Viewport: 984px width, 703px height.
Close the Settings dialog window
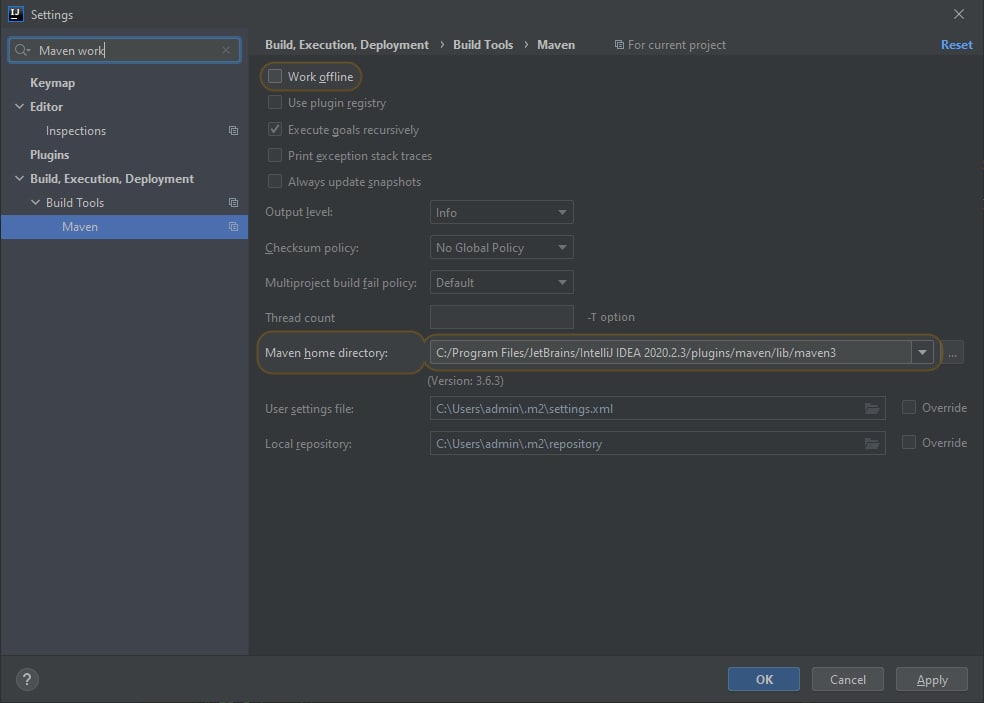point(959,14)
